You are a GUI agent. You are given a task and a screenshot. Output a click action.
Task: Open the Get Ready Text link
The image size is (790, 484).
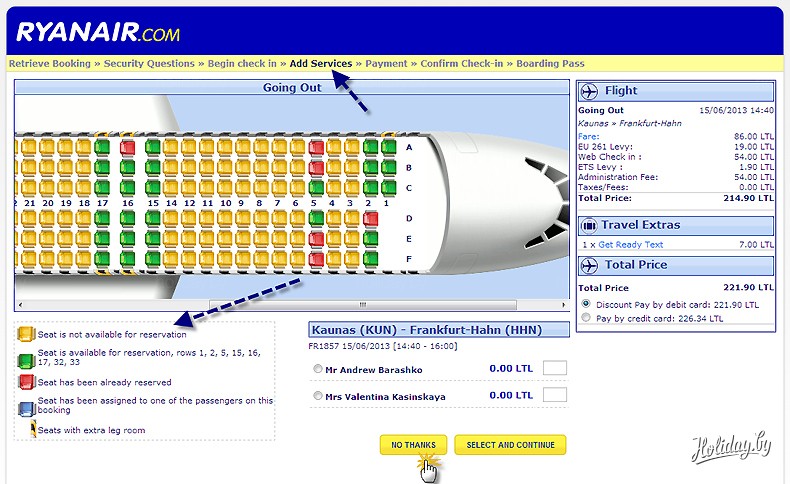630,244
